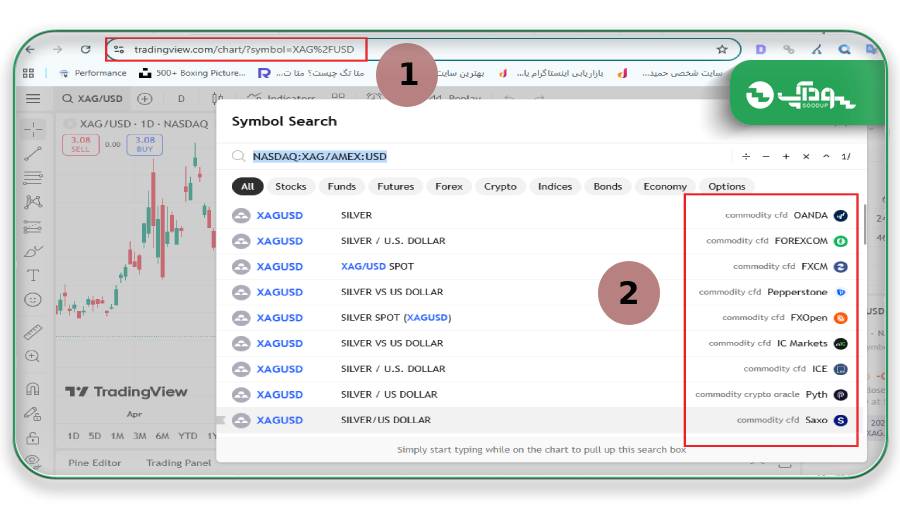Image resolution: width=900 pixels, height=508 pixels.
Task: Select the All filter tab
Action: pos(247,187)
